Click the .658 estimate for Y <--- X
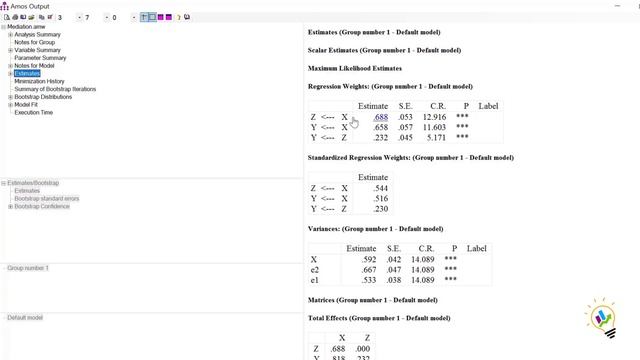 pyautogui.click(x=380, y=127)
